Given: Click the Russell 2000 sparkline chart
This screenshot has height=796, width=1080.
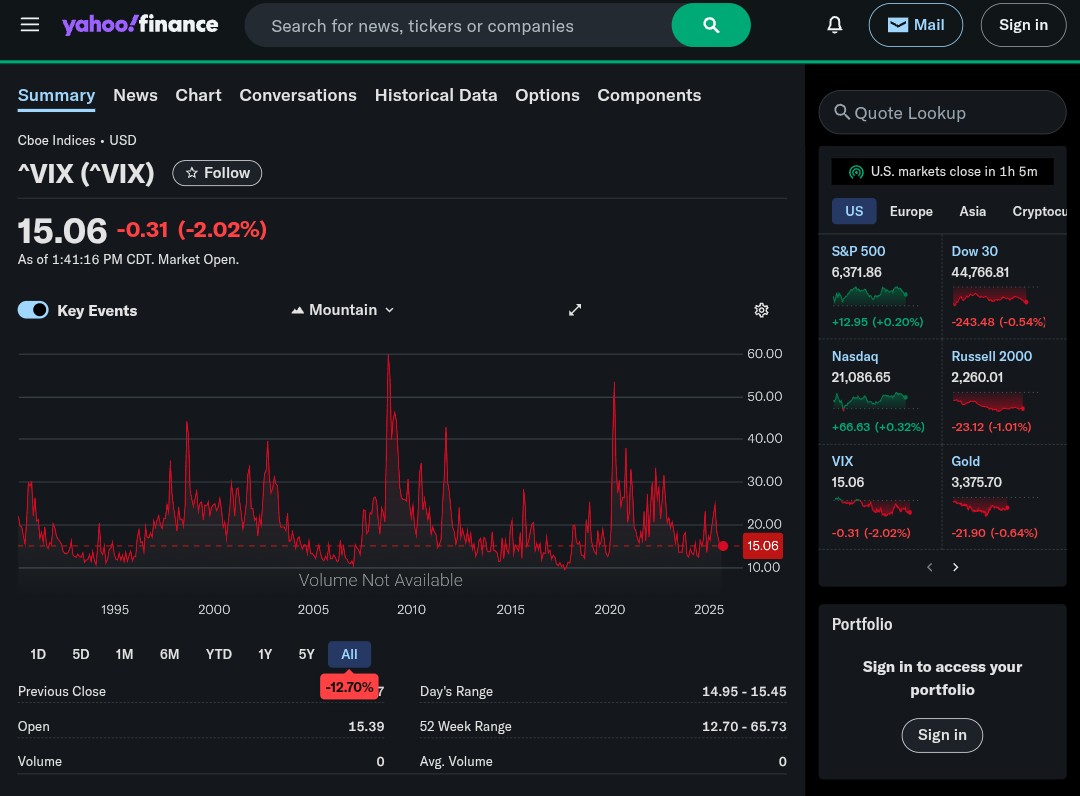Looking at the screenshot, I should point(995,401).
